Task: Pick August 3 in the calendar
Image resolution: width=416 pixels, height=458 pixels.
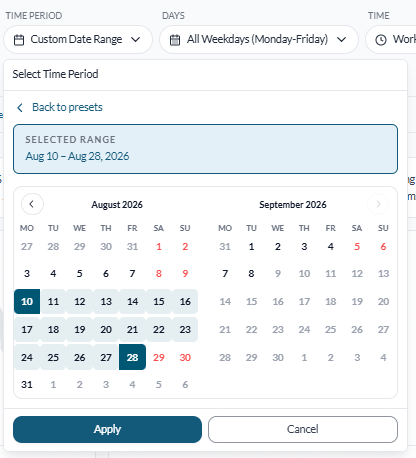Action: [x=27, y=274]
